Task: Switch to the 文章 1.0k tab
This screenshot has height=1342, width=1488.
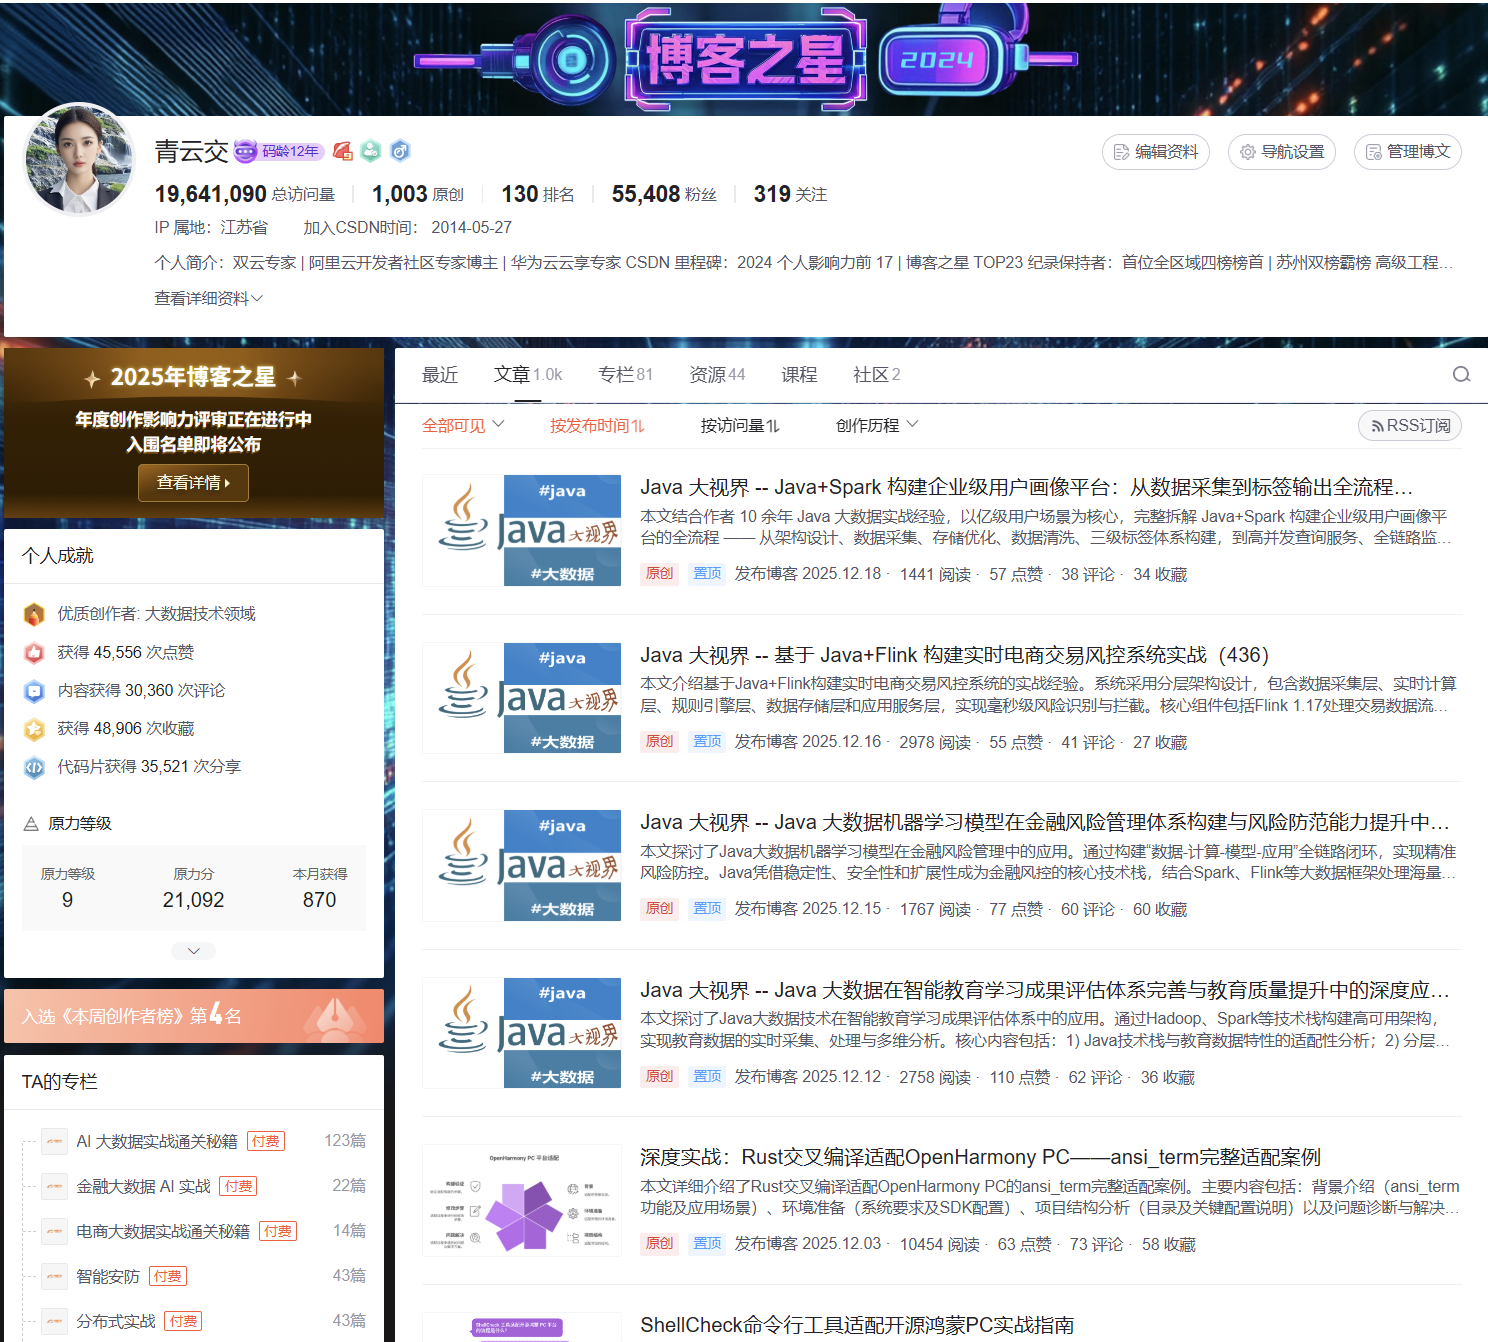Action: tap(528, 375)
